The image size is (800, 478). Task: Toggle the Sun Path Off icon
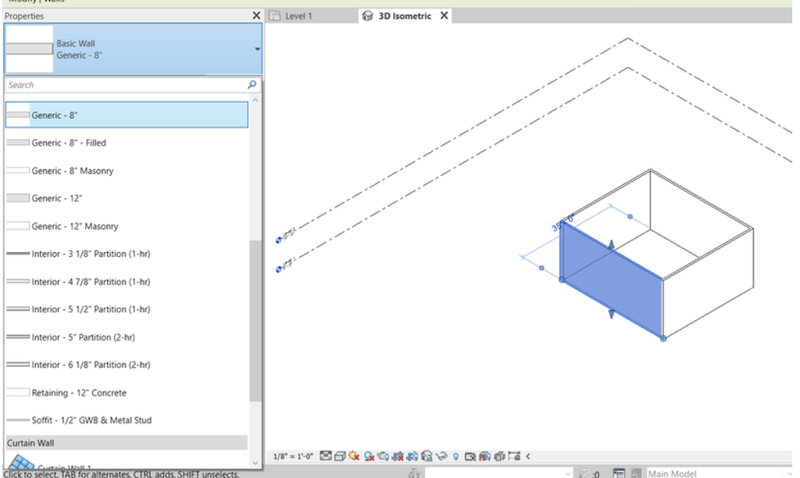(x=354, y=456)
